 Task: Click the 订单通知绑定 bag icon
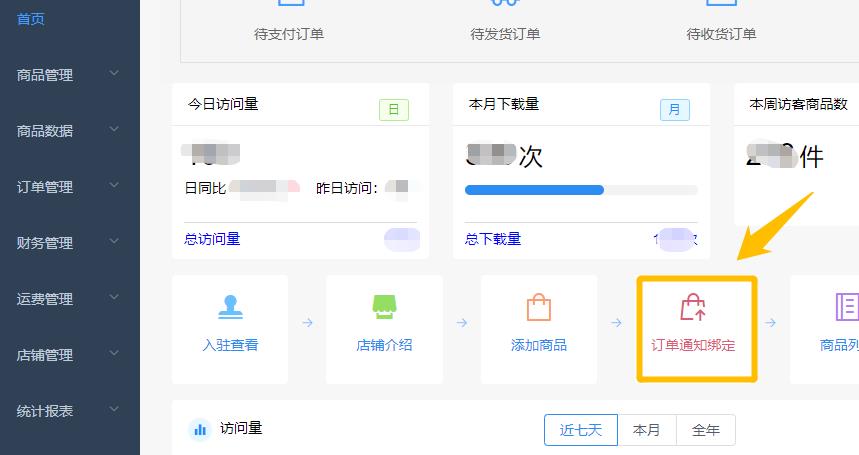(x=693, y=307)
